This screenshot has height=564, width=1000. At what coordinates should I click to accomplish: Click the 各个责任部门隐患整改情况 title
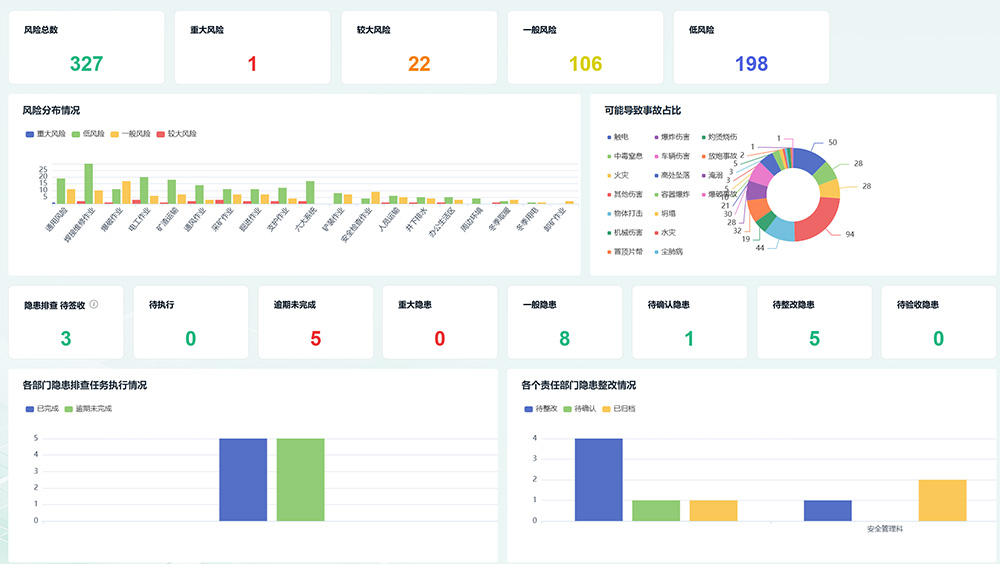[578, 385]
